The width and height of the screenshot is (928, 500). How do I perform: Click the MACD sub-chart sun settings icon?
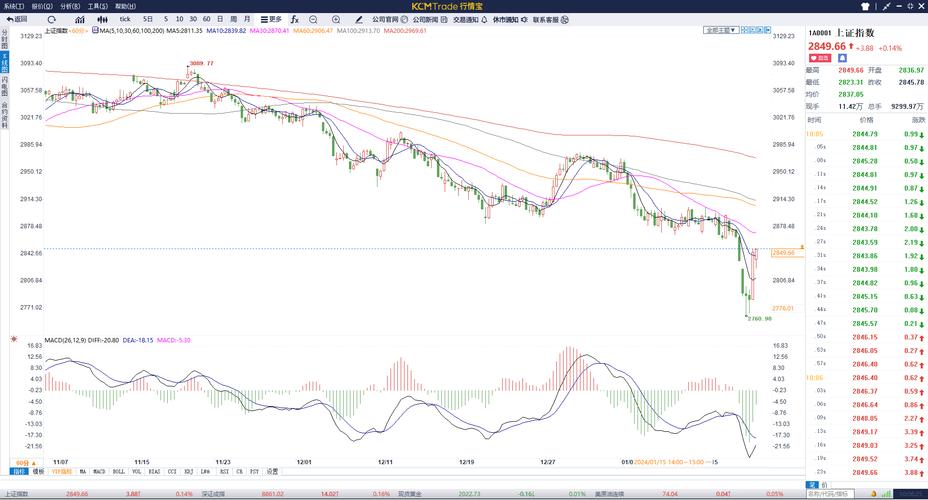[14, 339]
